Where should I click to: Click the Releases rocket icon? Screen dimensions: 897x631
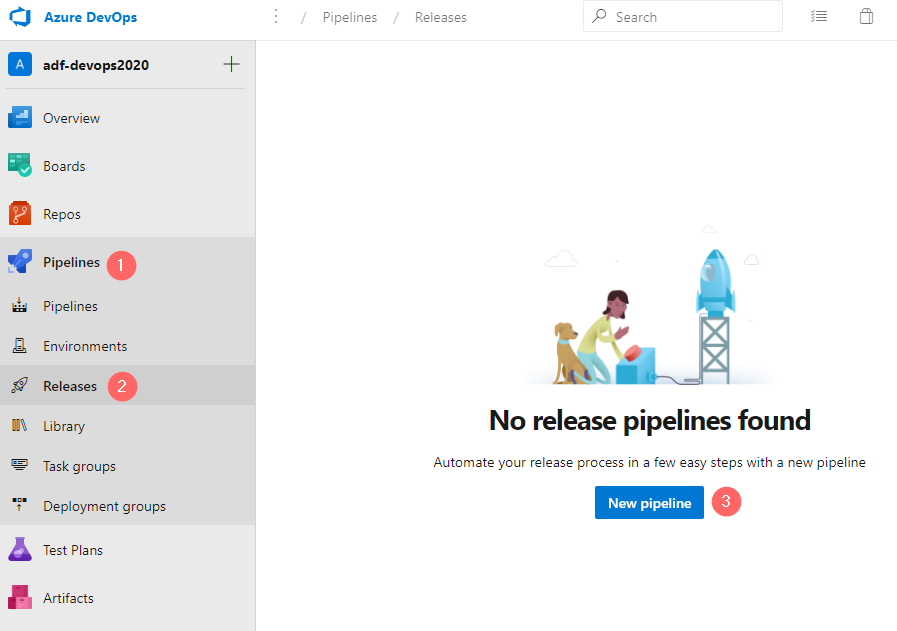[x=19, y=385]
